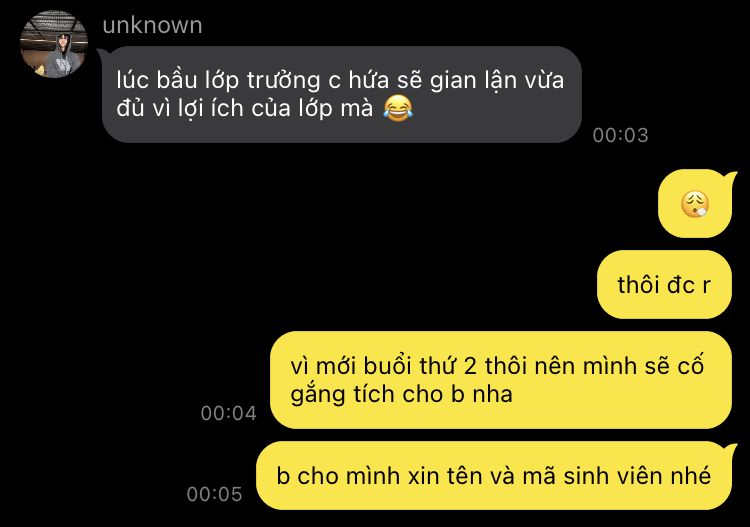The width and height of the screenshot is (750, 527).
Task: Tap the "unknown" sender name
Action: click(x=152, y=25)
